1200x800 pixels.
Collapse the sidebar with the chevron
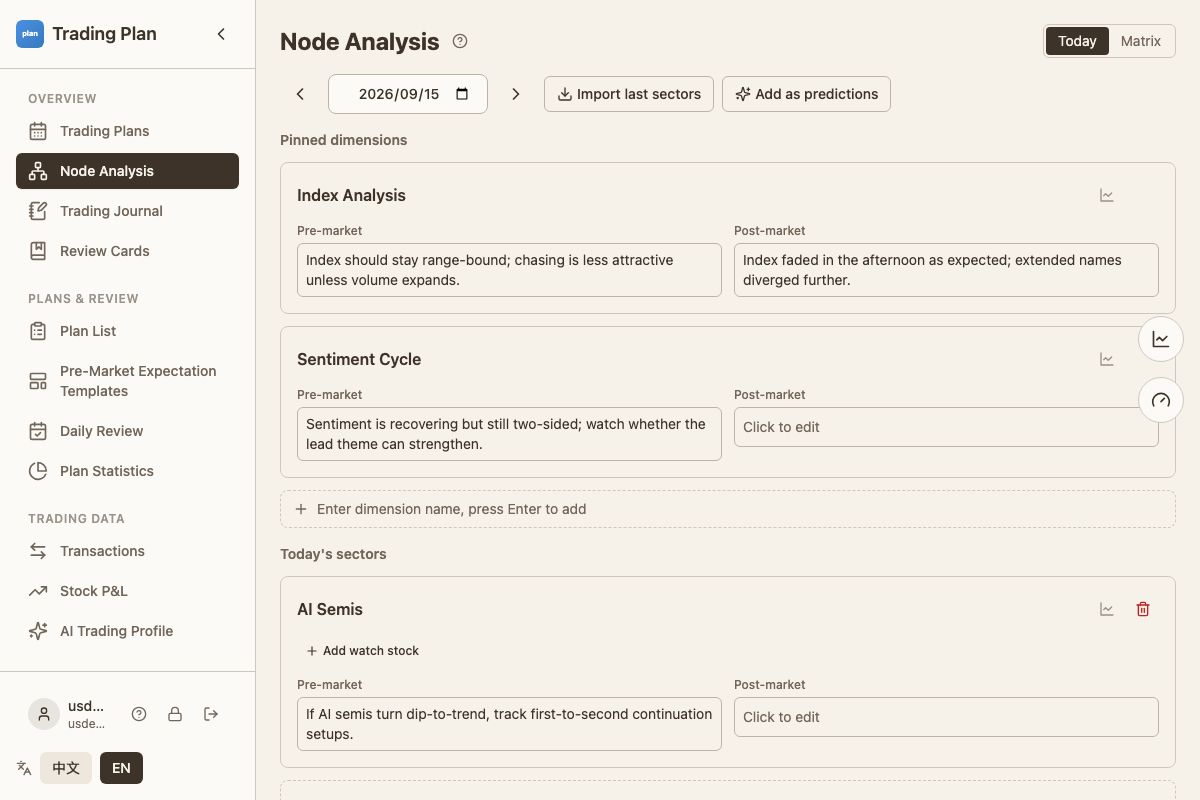[221, 34]
